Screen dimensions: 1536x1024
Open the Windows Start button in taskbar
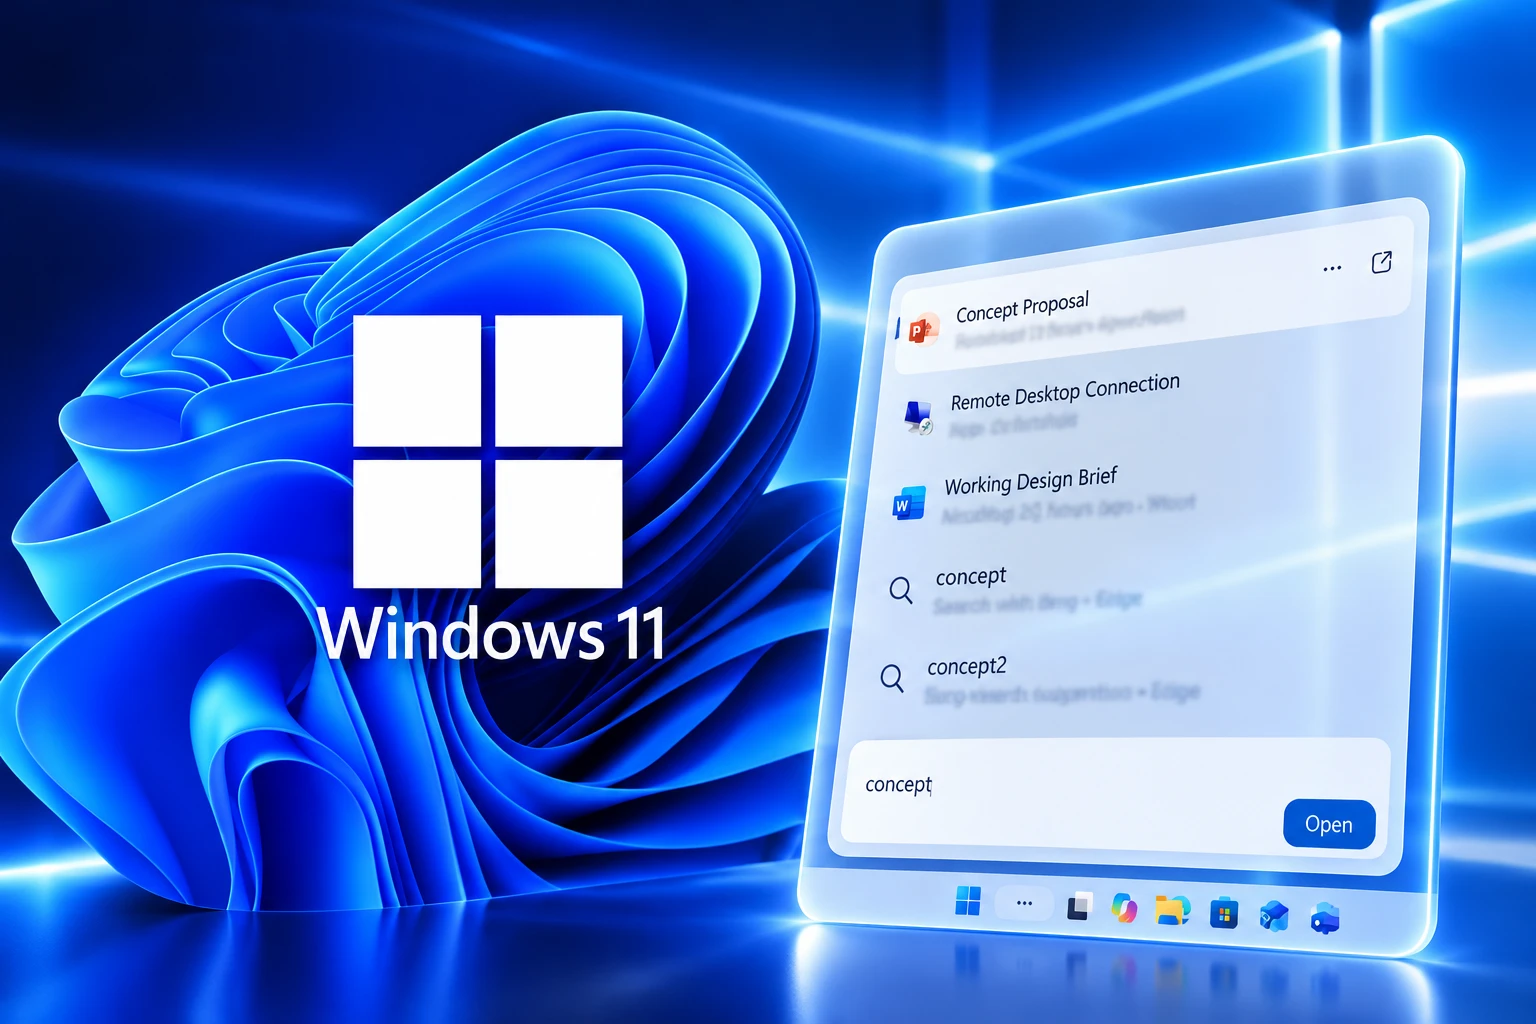point(968,900)
